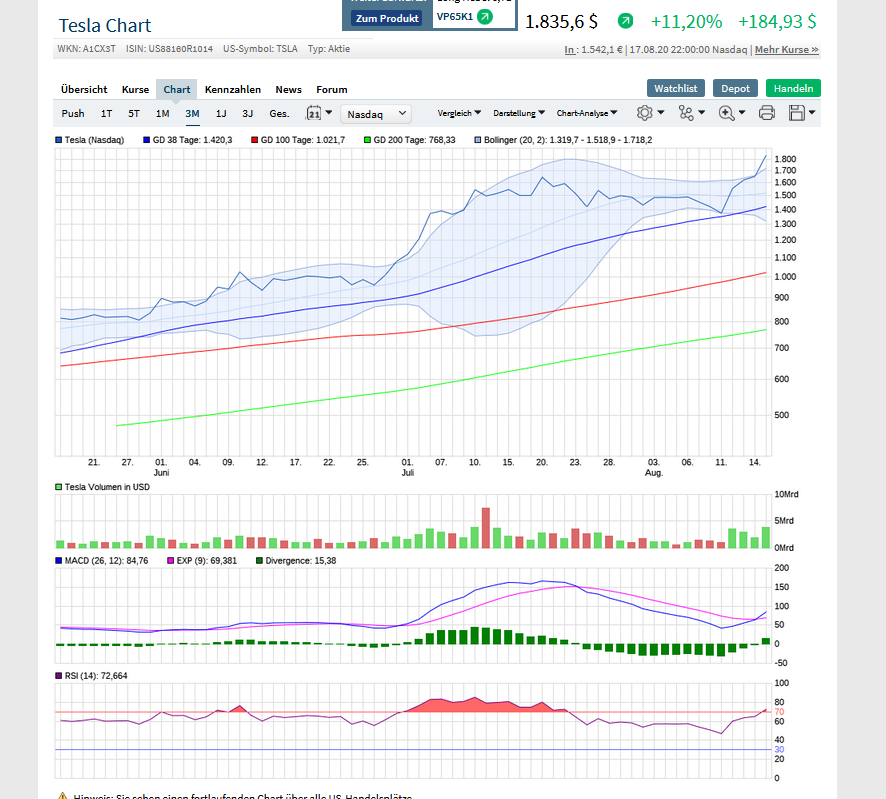Print the chart with printer icon
Image resolution: width=886 pixels, height=799 pixels.
pos(767,113)
